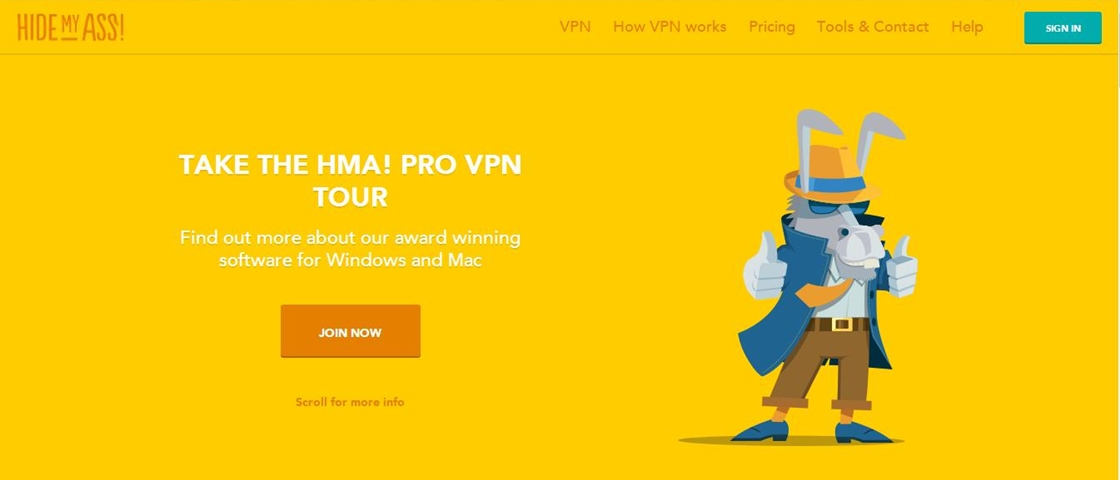Screen dimensions: 1120x480
Task: Open the How VPN works page
Action: coord(669,27)
